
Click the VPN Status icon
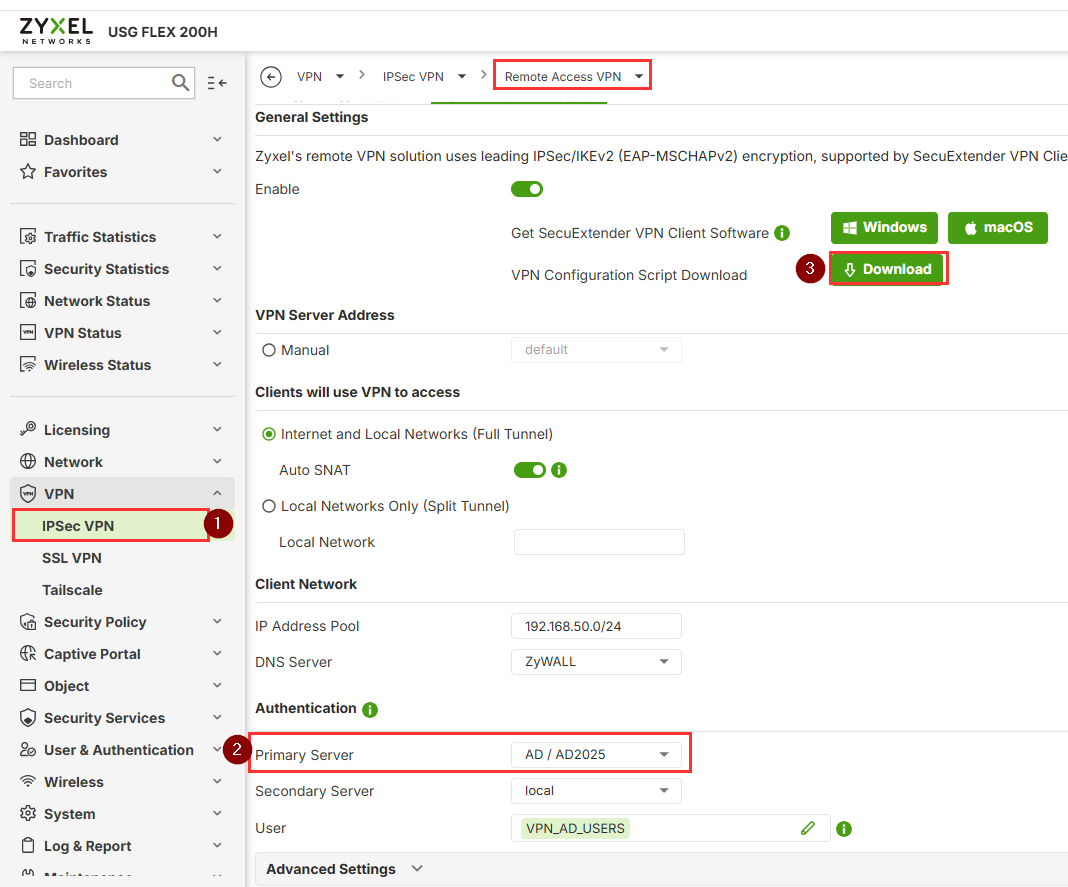pyautogui.click(x=28, y=332)
